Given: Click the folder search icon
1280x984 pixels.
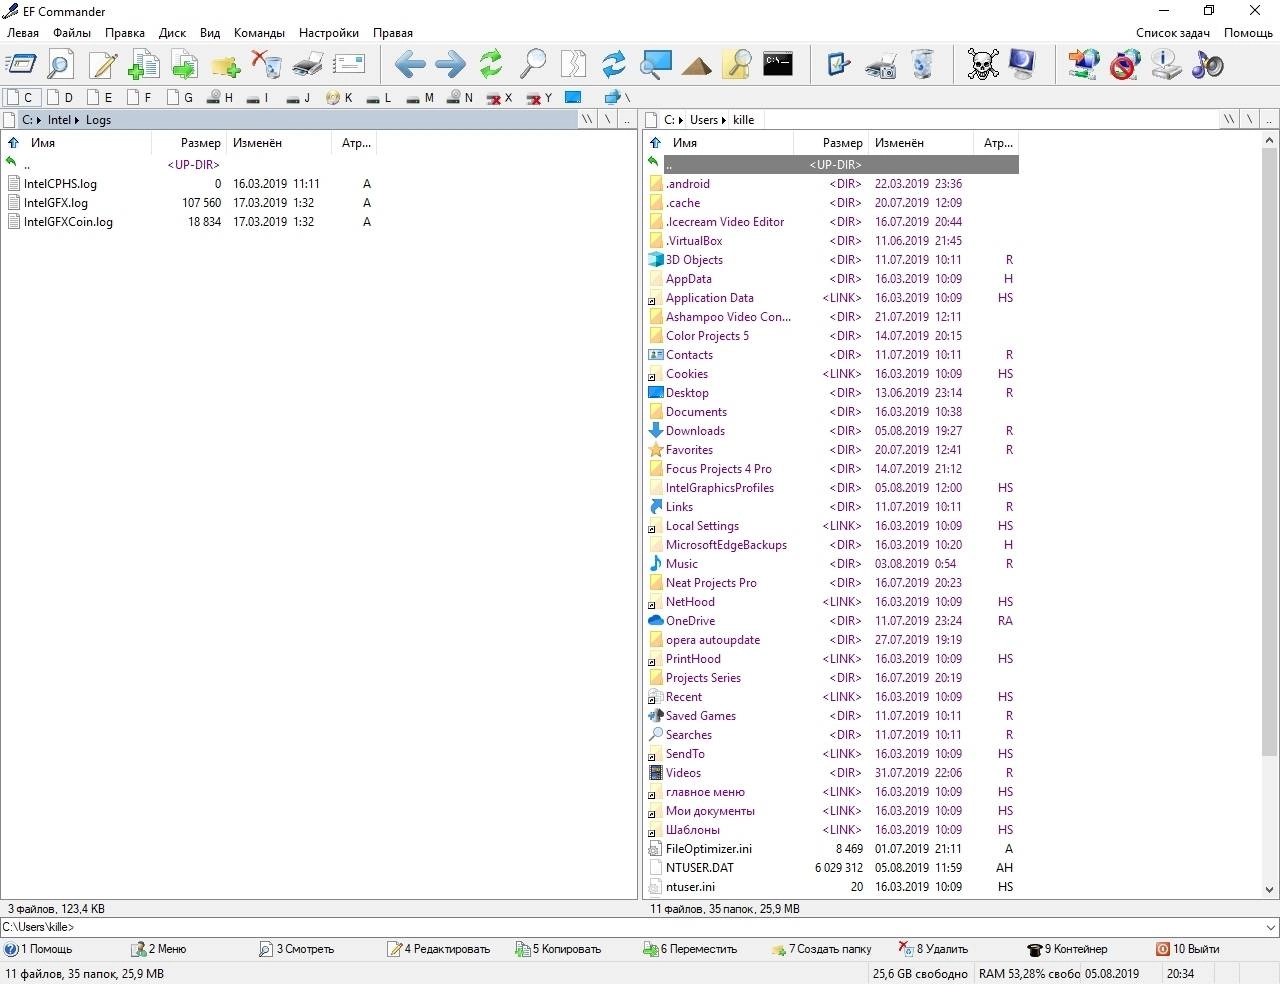Looking at the screenshot, I should [738, 65].
